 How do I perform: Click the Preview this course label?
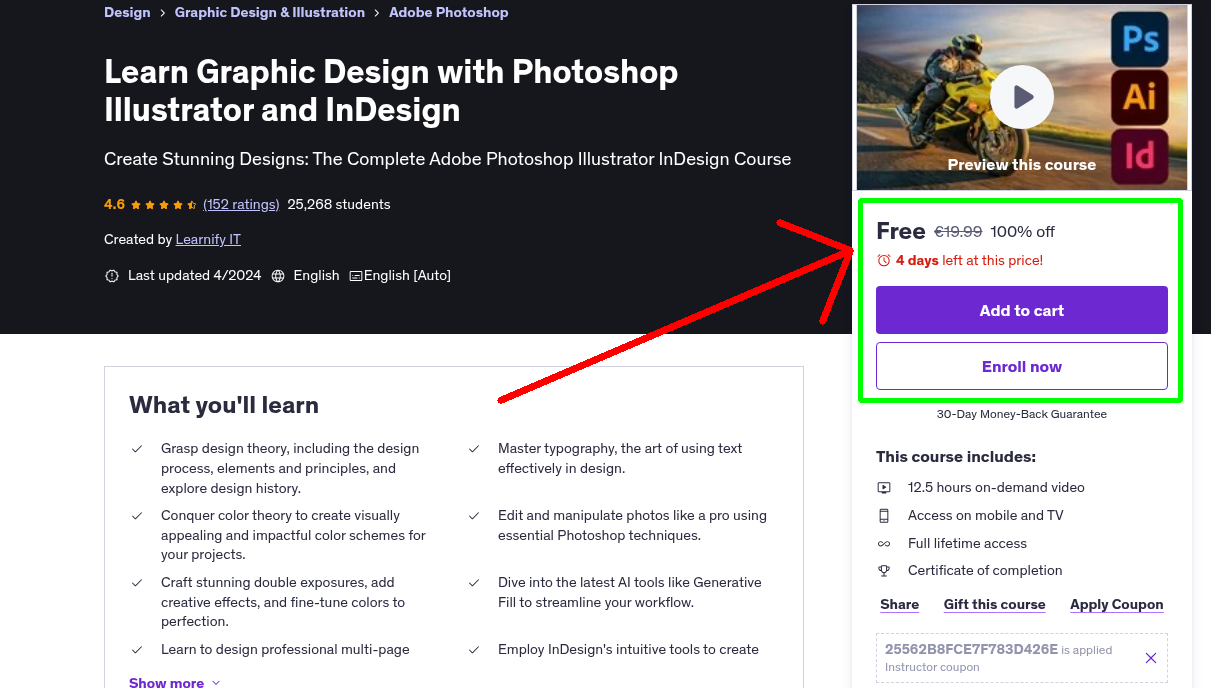click(x=1022, y=165)
